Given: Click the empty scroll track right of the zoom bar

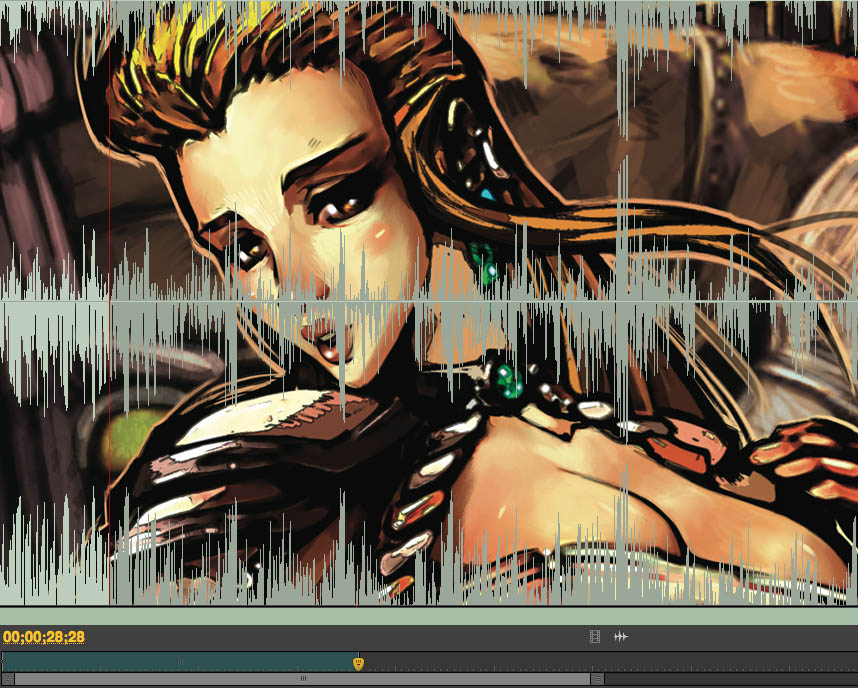Looking at the screenshot, I should (730, 679).
